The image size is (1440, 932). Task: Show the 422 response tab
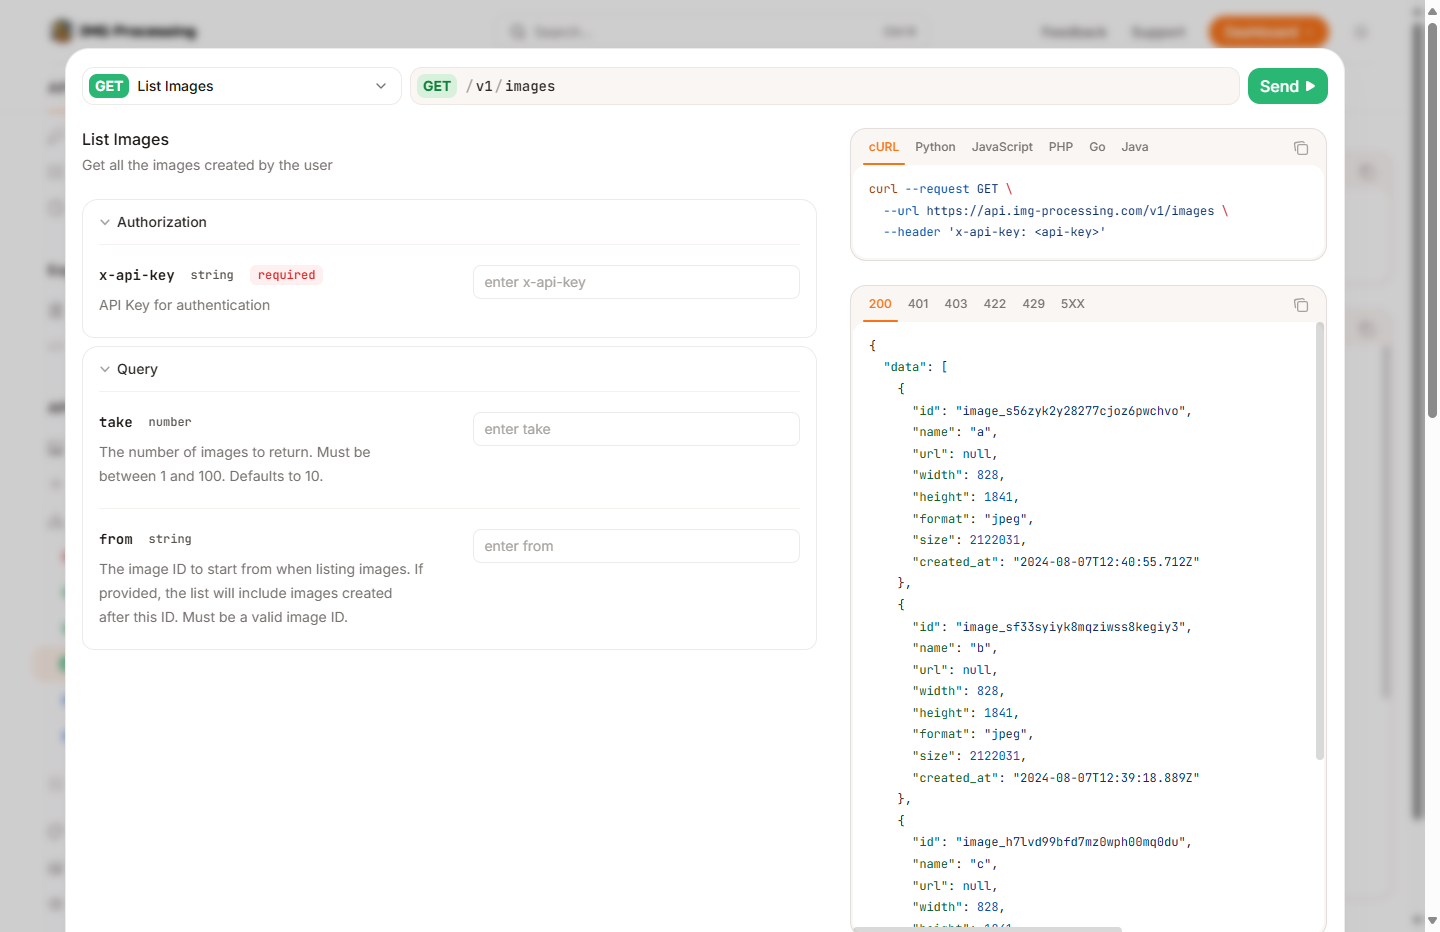click(x=995, y=304)
